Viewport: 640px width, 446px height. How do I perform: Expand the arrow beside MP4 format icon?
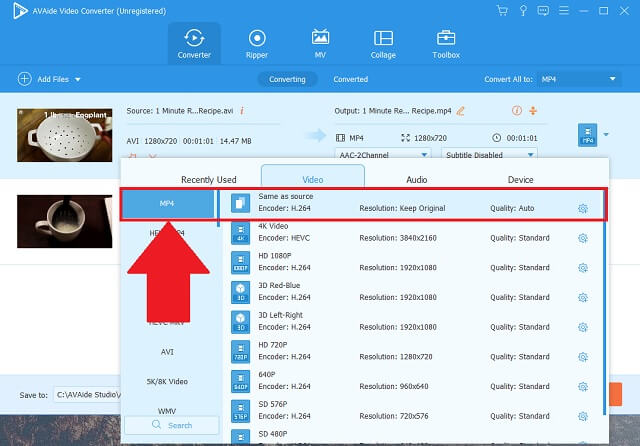606,135
